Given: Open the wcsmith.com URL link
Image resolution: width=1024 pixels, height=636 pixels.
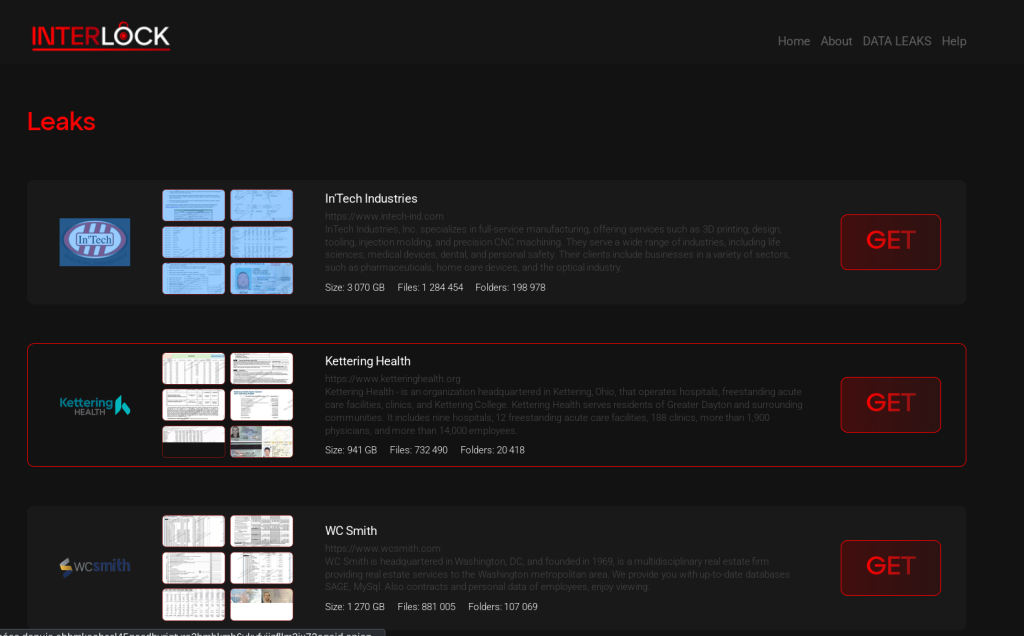Looking at the screenshot, I should (x=383, y=549).
